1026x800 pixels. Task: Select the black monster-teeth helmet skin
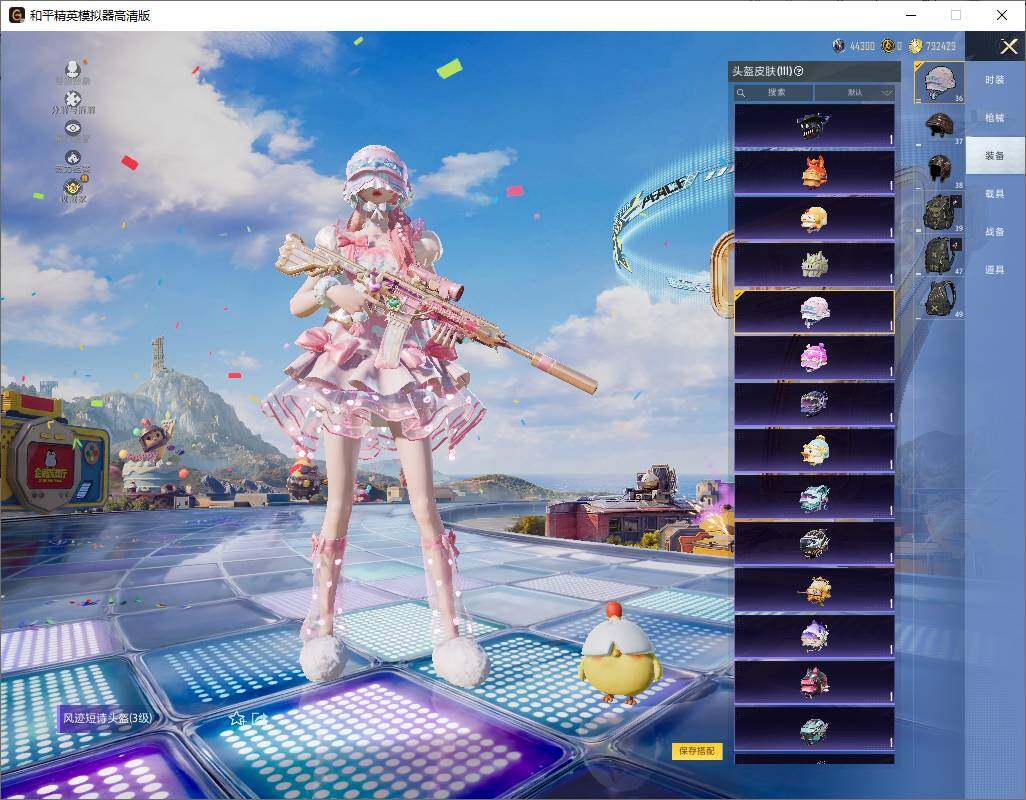point(814,126)
